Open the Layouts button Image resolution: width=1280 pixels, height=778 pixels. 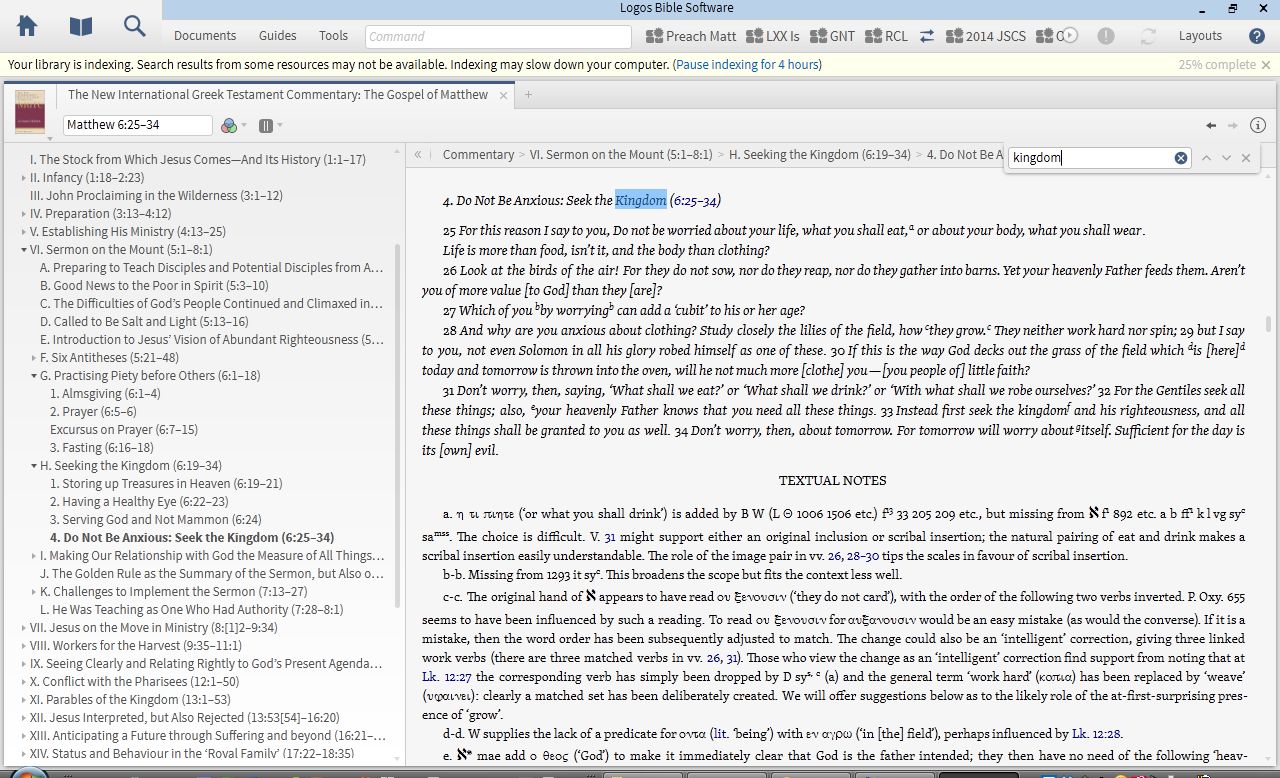(1200, 36)
